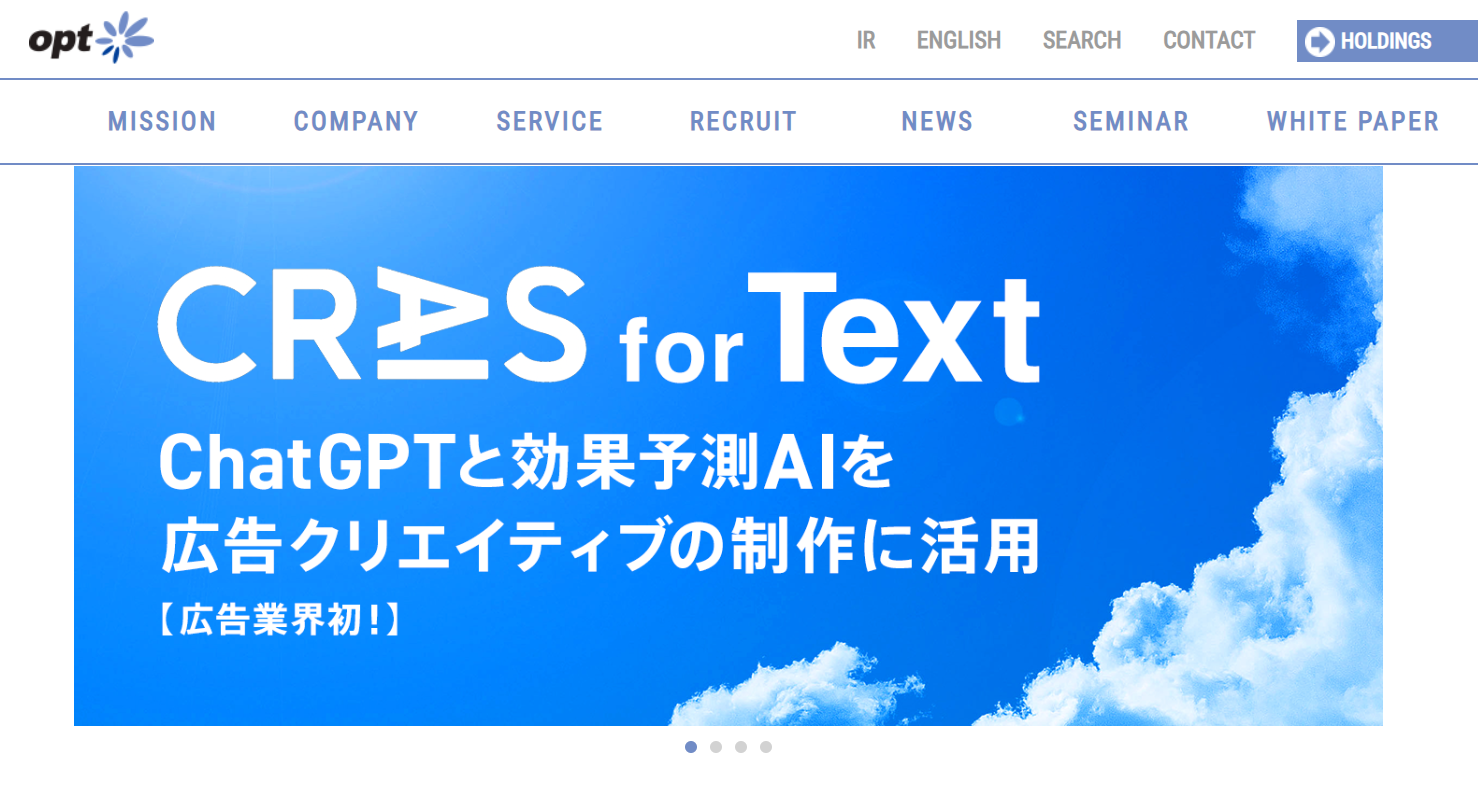Open the NEWS menu item
Viewport: 1478px width, 806px height.
(x=937, y=122)
